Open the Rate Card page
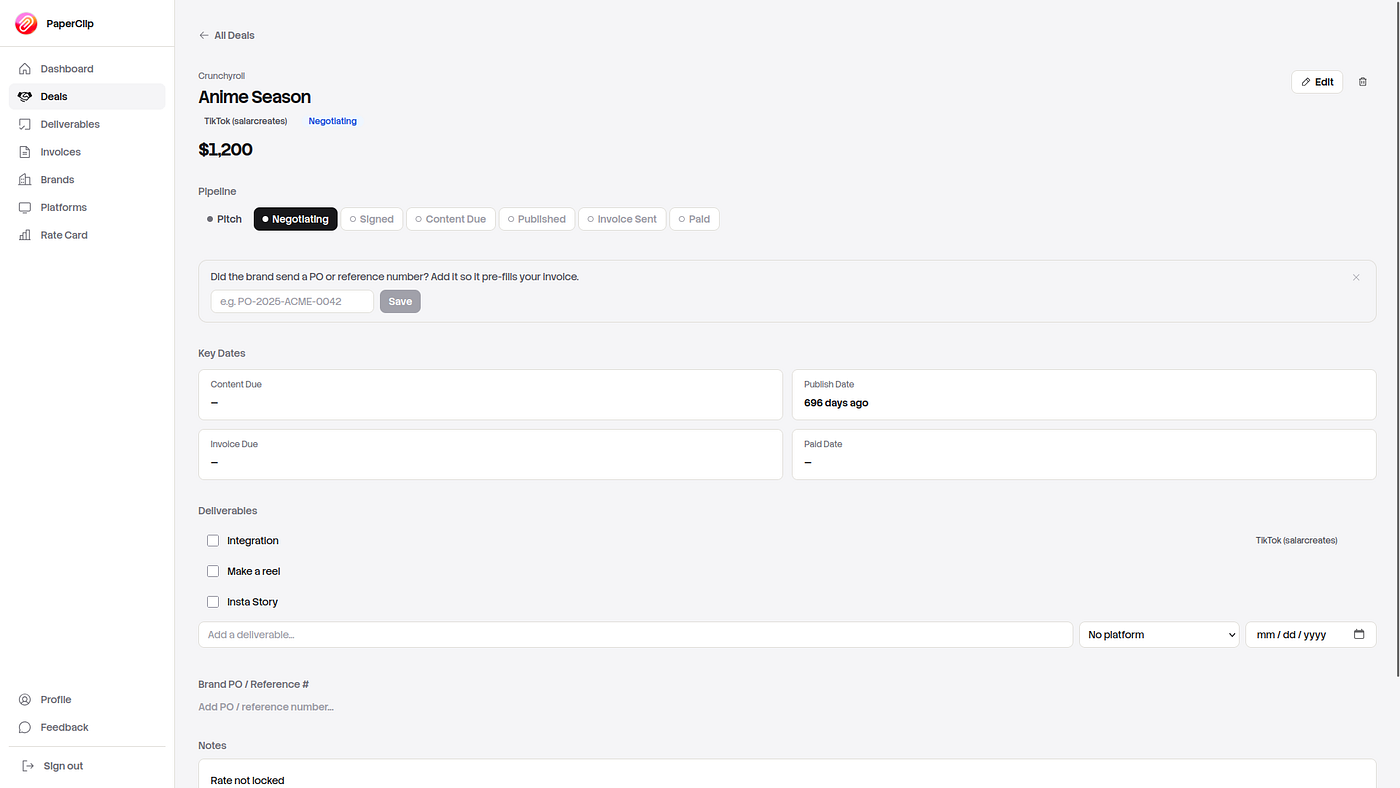1400x788 pixels. pyautogui.click(x=87, y=235)
